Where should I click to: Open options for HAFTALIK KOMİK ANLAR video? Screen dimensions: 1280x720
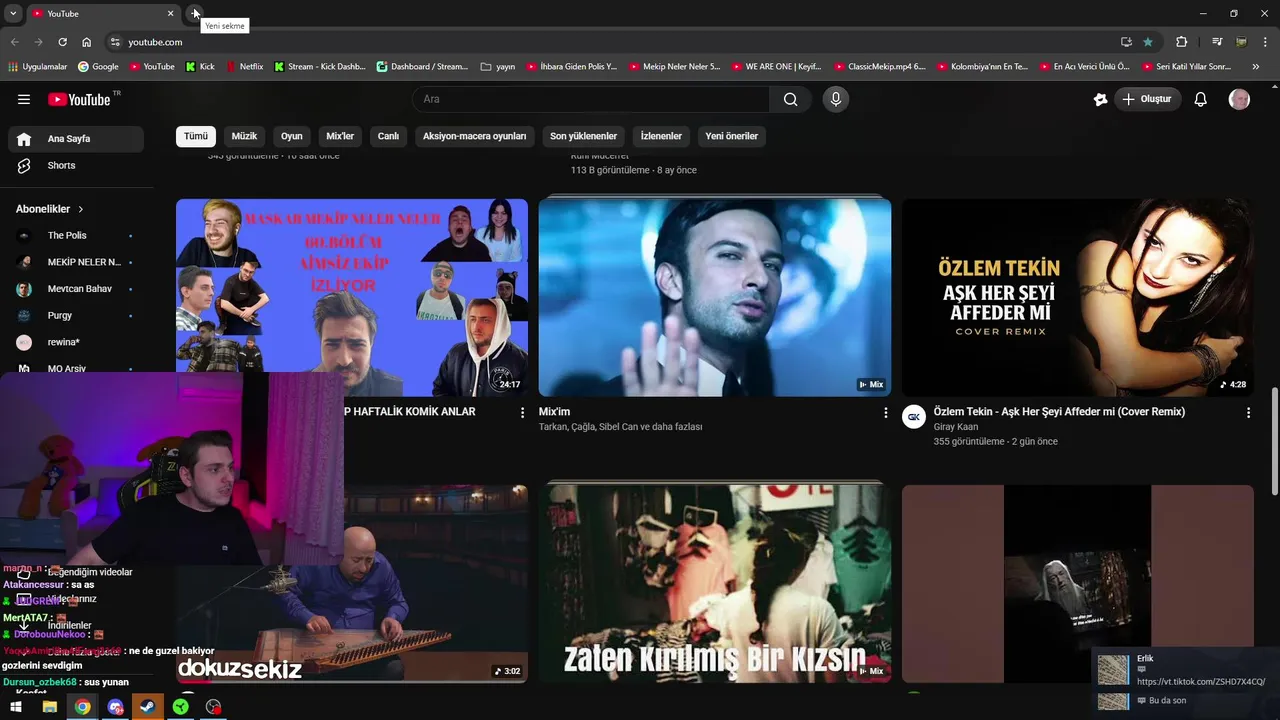coord(522,412)
